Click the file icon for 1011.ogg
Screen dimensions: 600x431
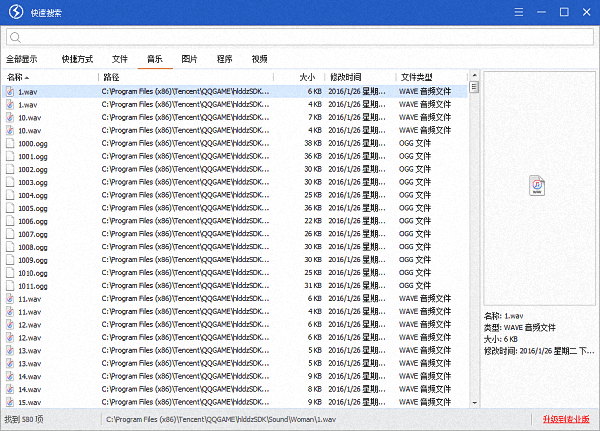[x=11, y=286]
